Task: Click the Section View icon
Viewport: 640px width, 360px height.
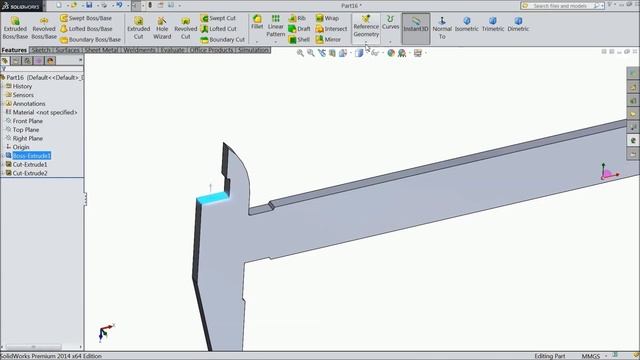Action: click(x=332, y=53)
